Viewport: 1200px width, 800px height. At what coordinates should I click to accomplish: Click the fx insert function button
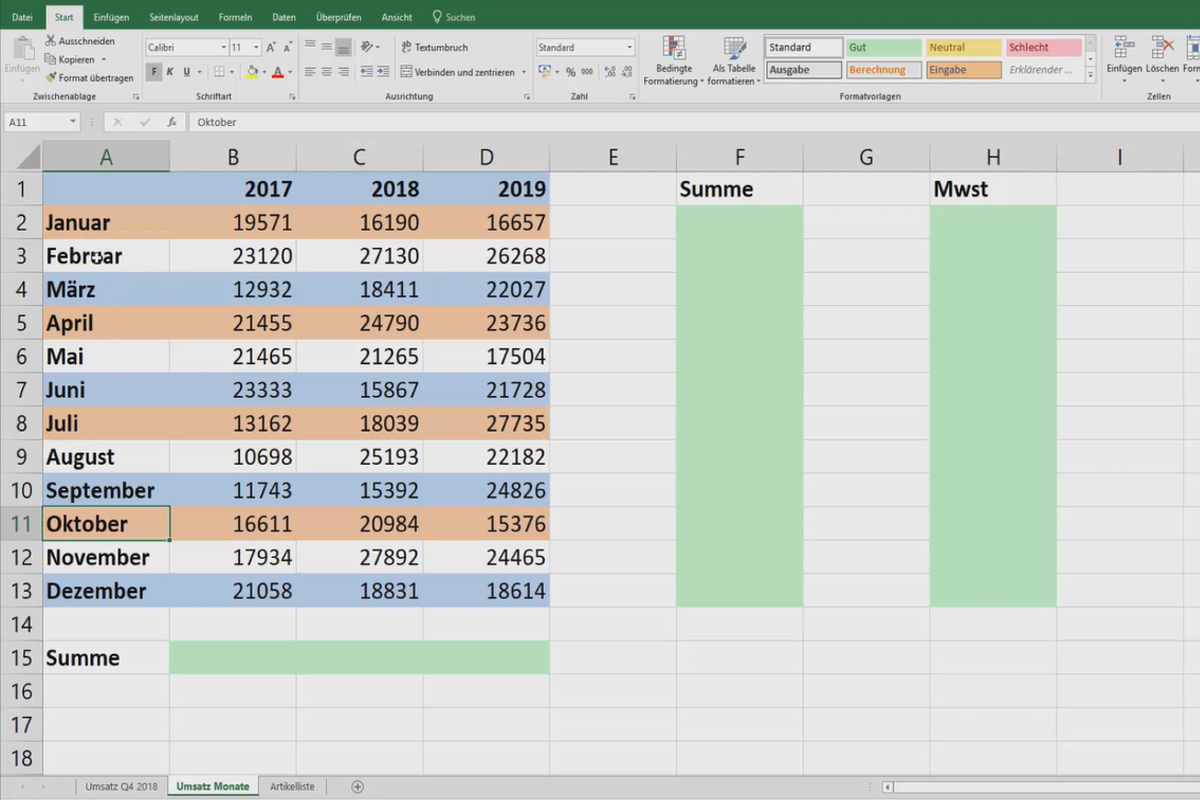pos(170,121)
